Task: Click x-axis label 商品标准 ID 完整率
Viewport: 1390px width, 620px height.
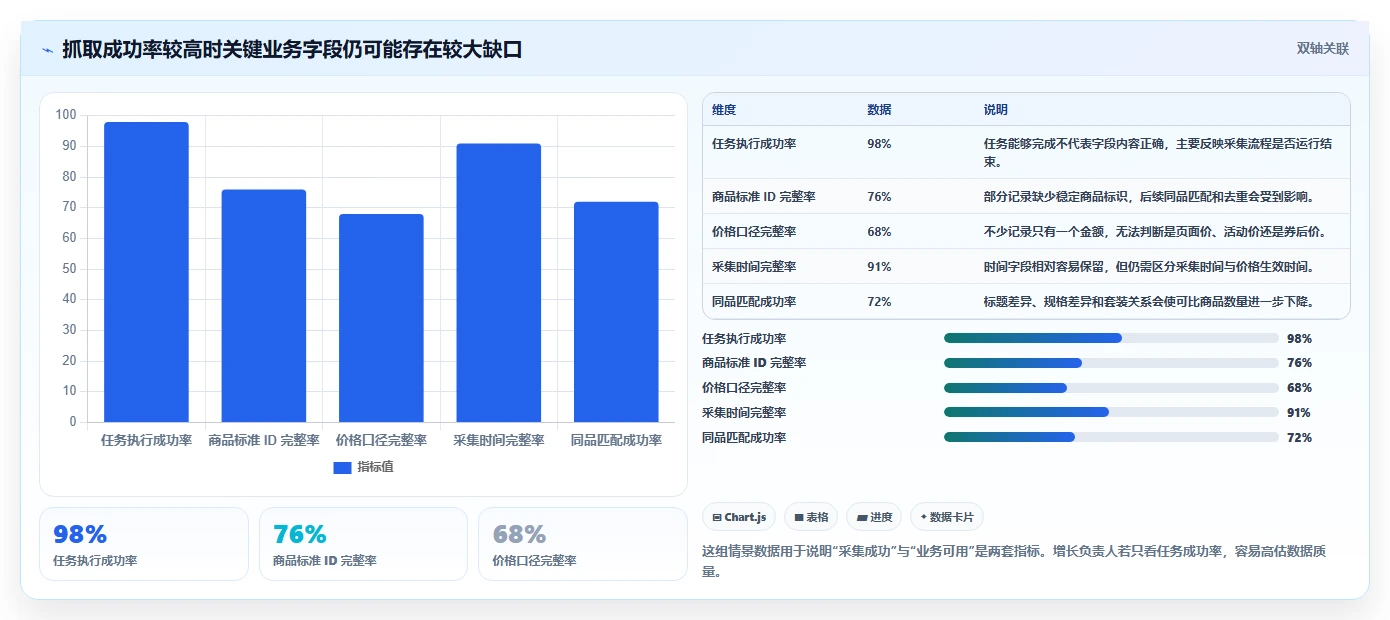Action: coord(264,440)
